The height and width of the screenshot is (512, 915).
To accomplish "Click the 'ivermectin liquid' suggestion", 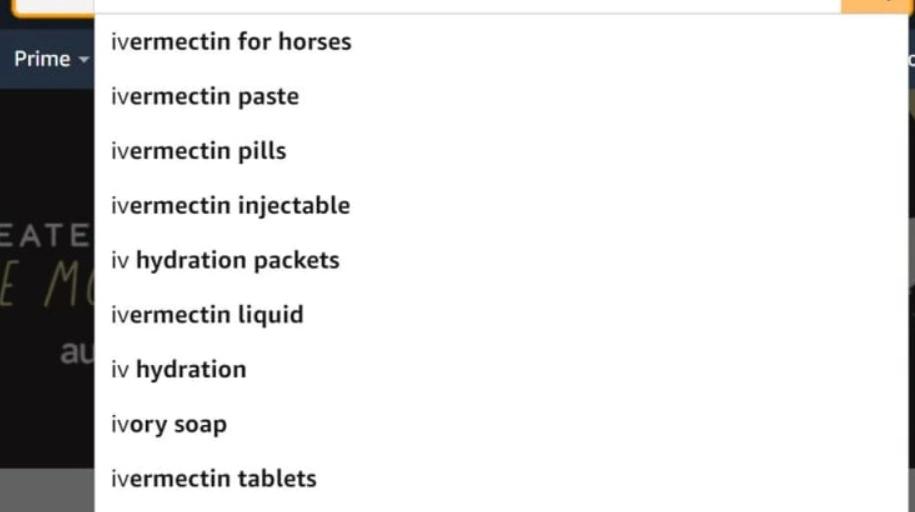I will [x=207, y=315].
